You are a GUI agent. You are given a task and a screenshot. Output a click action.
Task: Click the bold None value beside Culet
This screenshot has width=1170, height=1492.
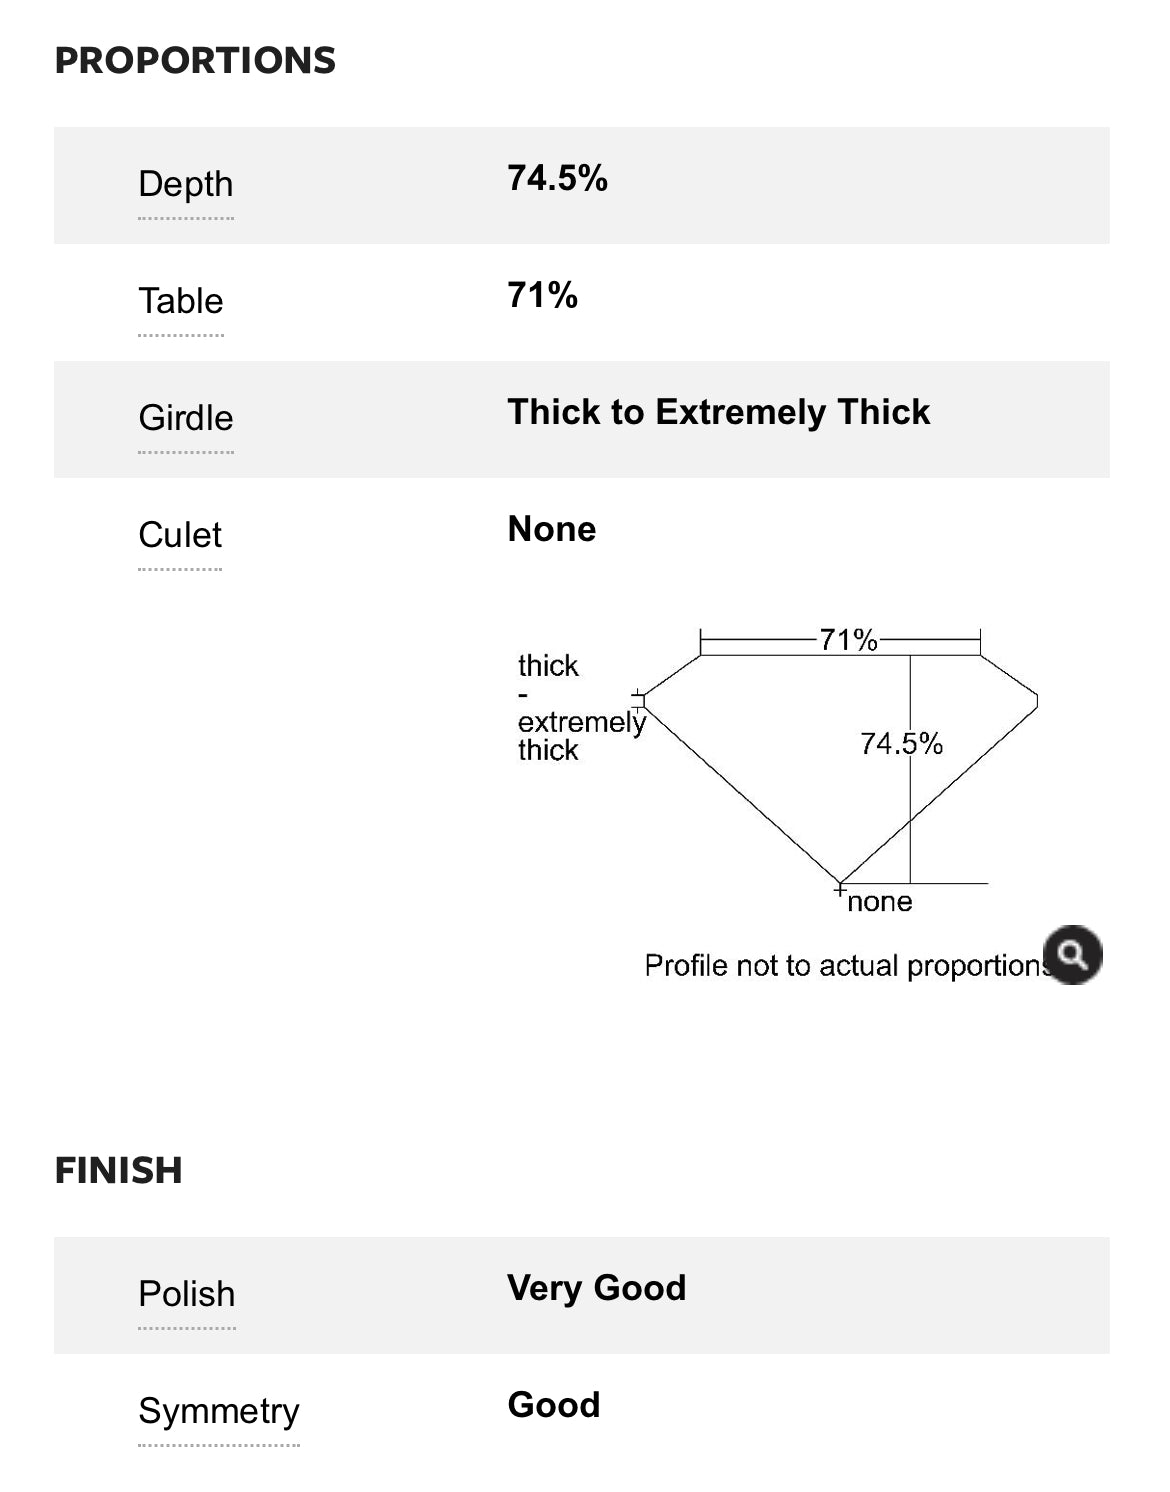(x=551, y=530)
